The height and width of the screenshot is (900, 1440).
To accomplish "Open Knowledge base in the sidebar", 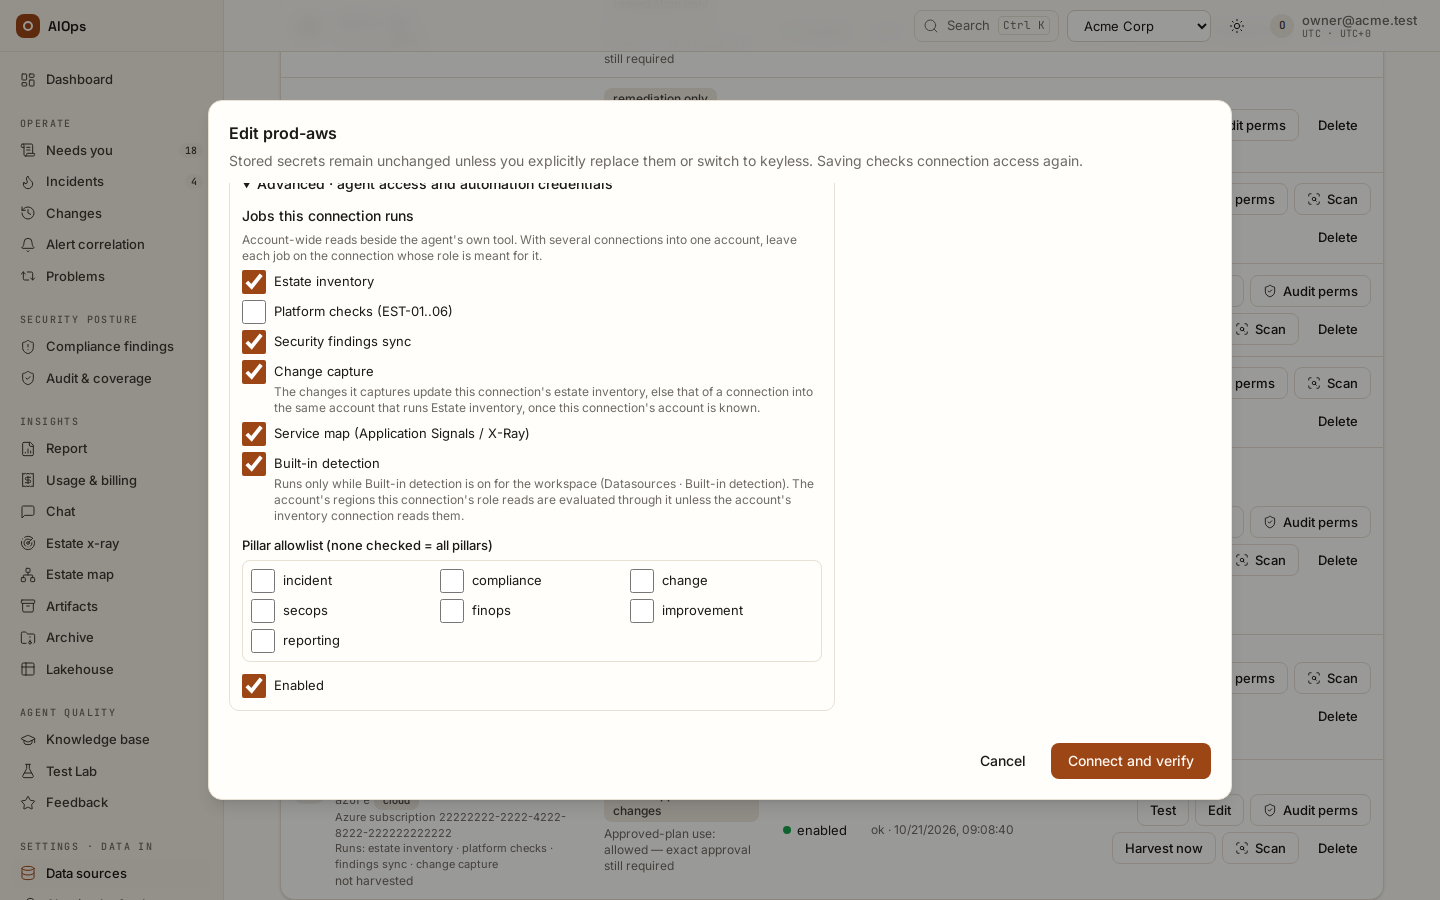I will point(111,740).
